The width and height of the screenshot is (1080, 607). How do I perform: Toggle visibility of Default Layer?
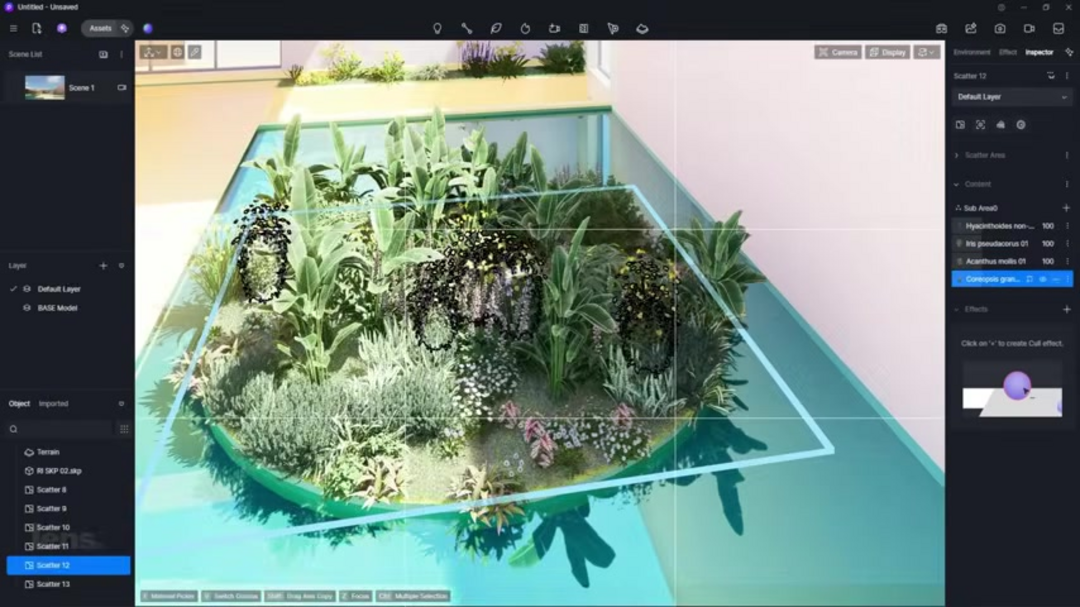27,289
